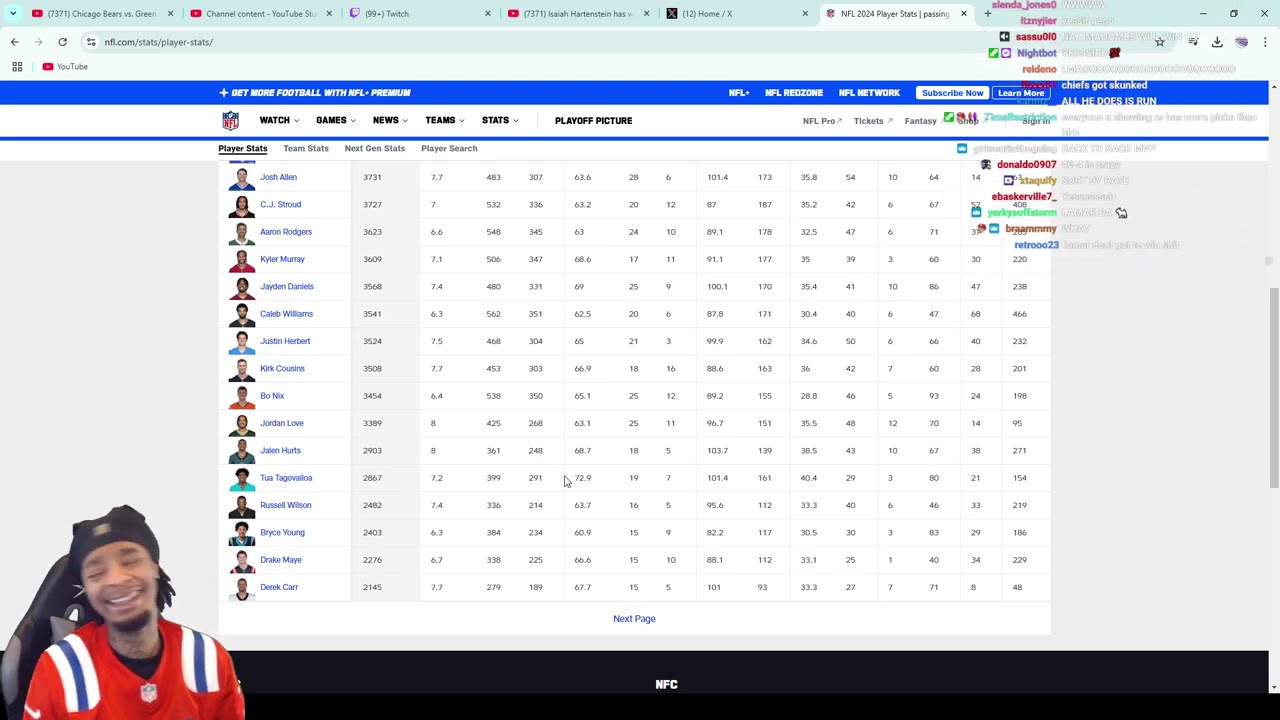The height and width of the screenshot is (720, 1280).
Task: Open the Chrome apps grid icon
Action: coord(17,66)
